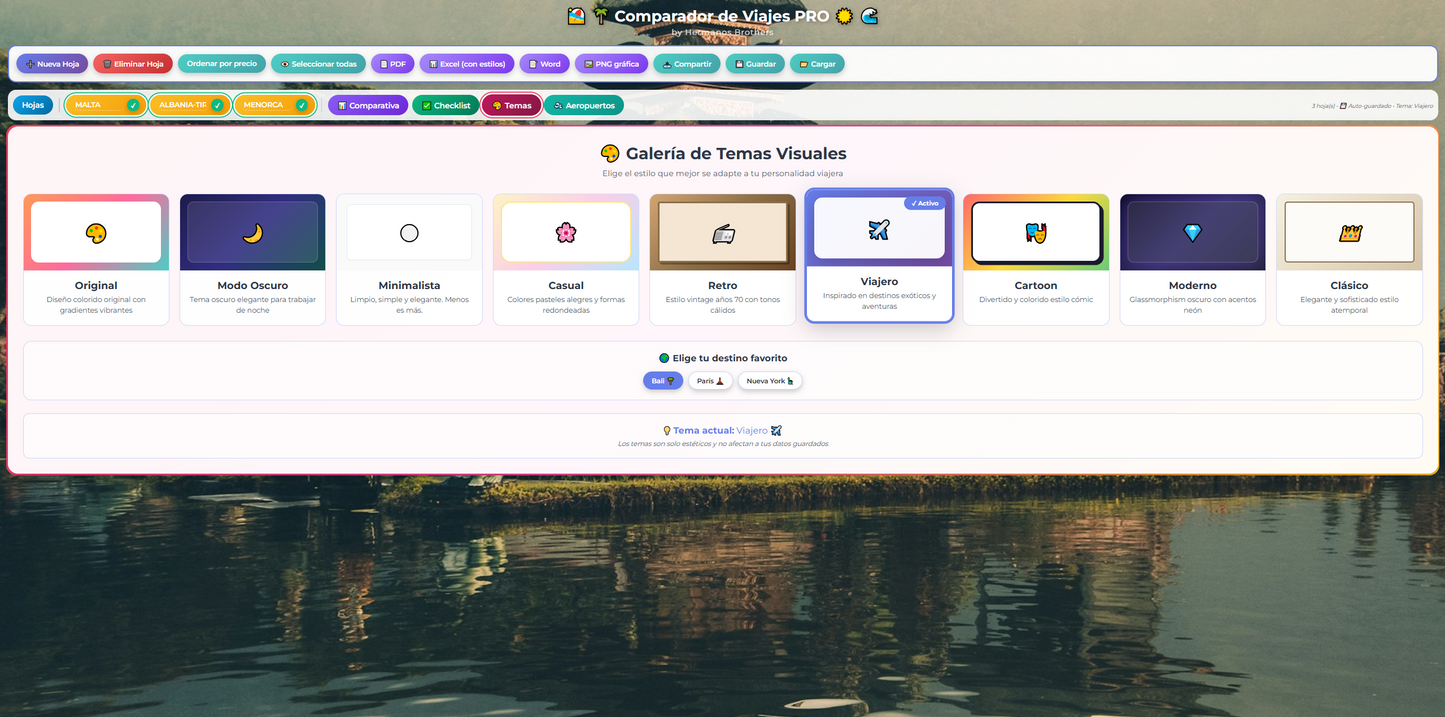Click the Activo badge on Viajero
The height and width of the screenshot is (717, 1445).
pos(925,203)
